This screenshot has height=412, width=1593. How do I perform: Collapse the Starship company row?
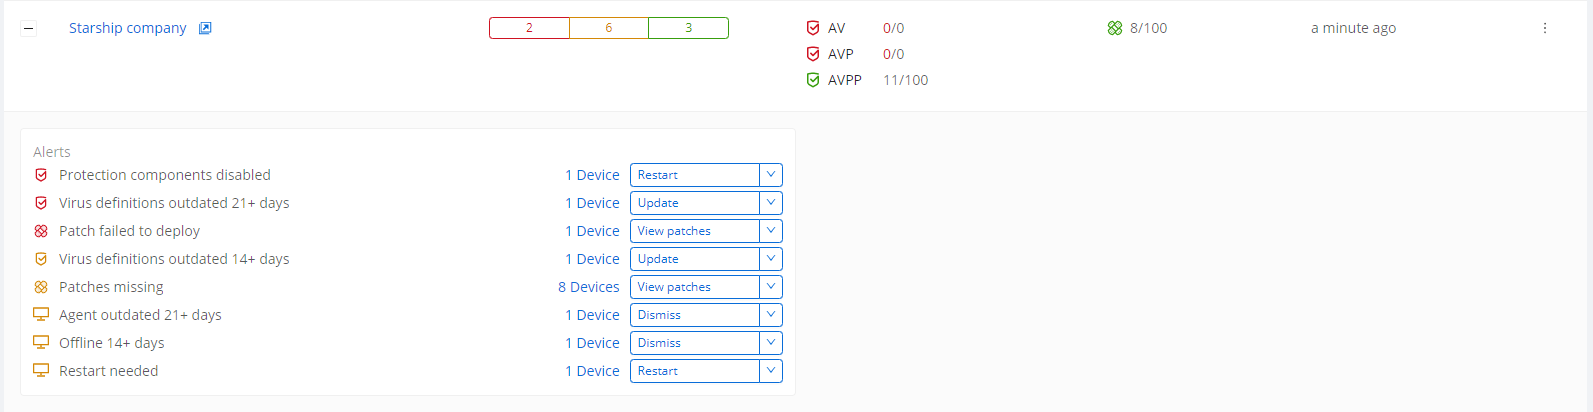click(29, 28)
